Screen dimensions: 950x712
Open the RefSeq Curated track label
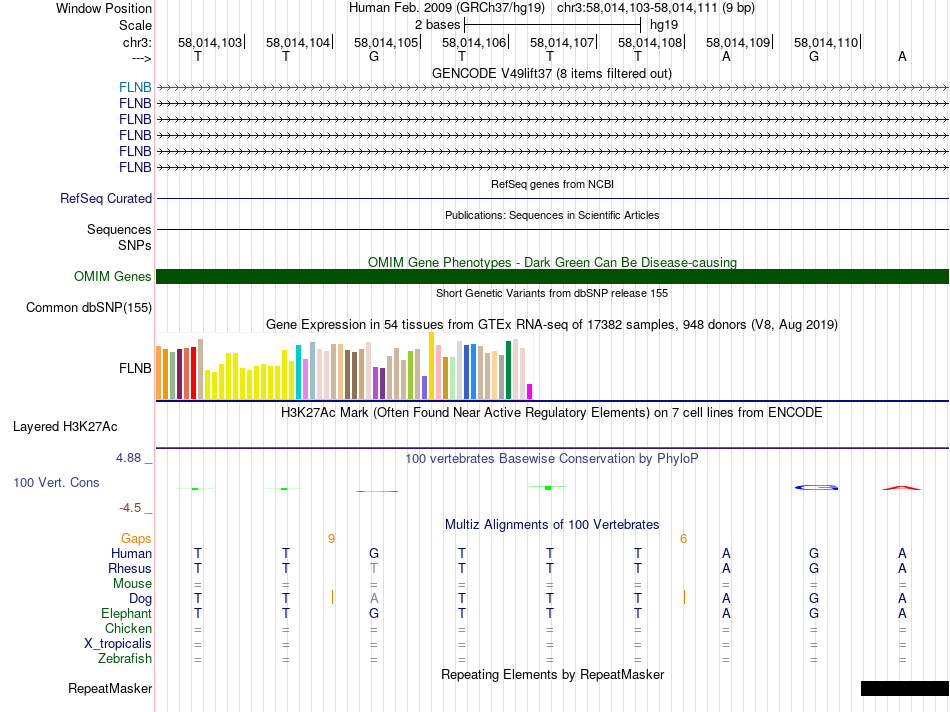pyautogui.click(x=106, y=199)
